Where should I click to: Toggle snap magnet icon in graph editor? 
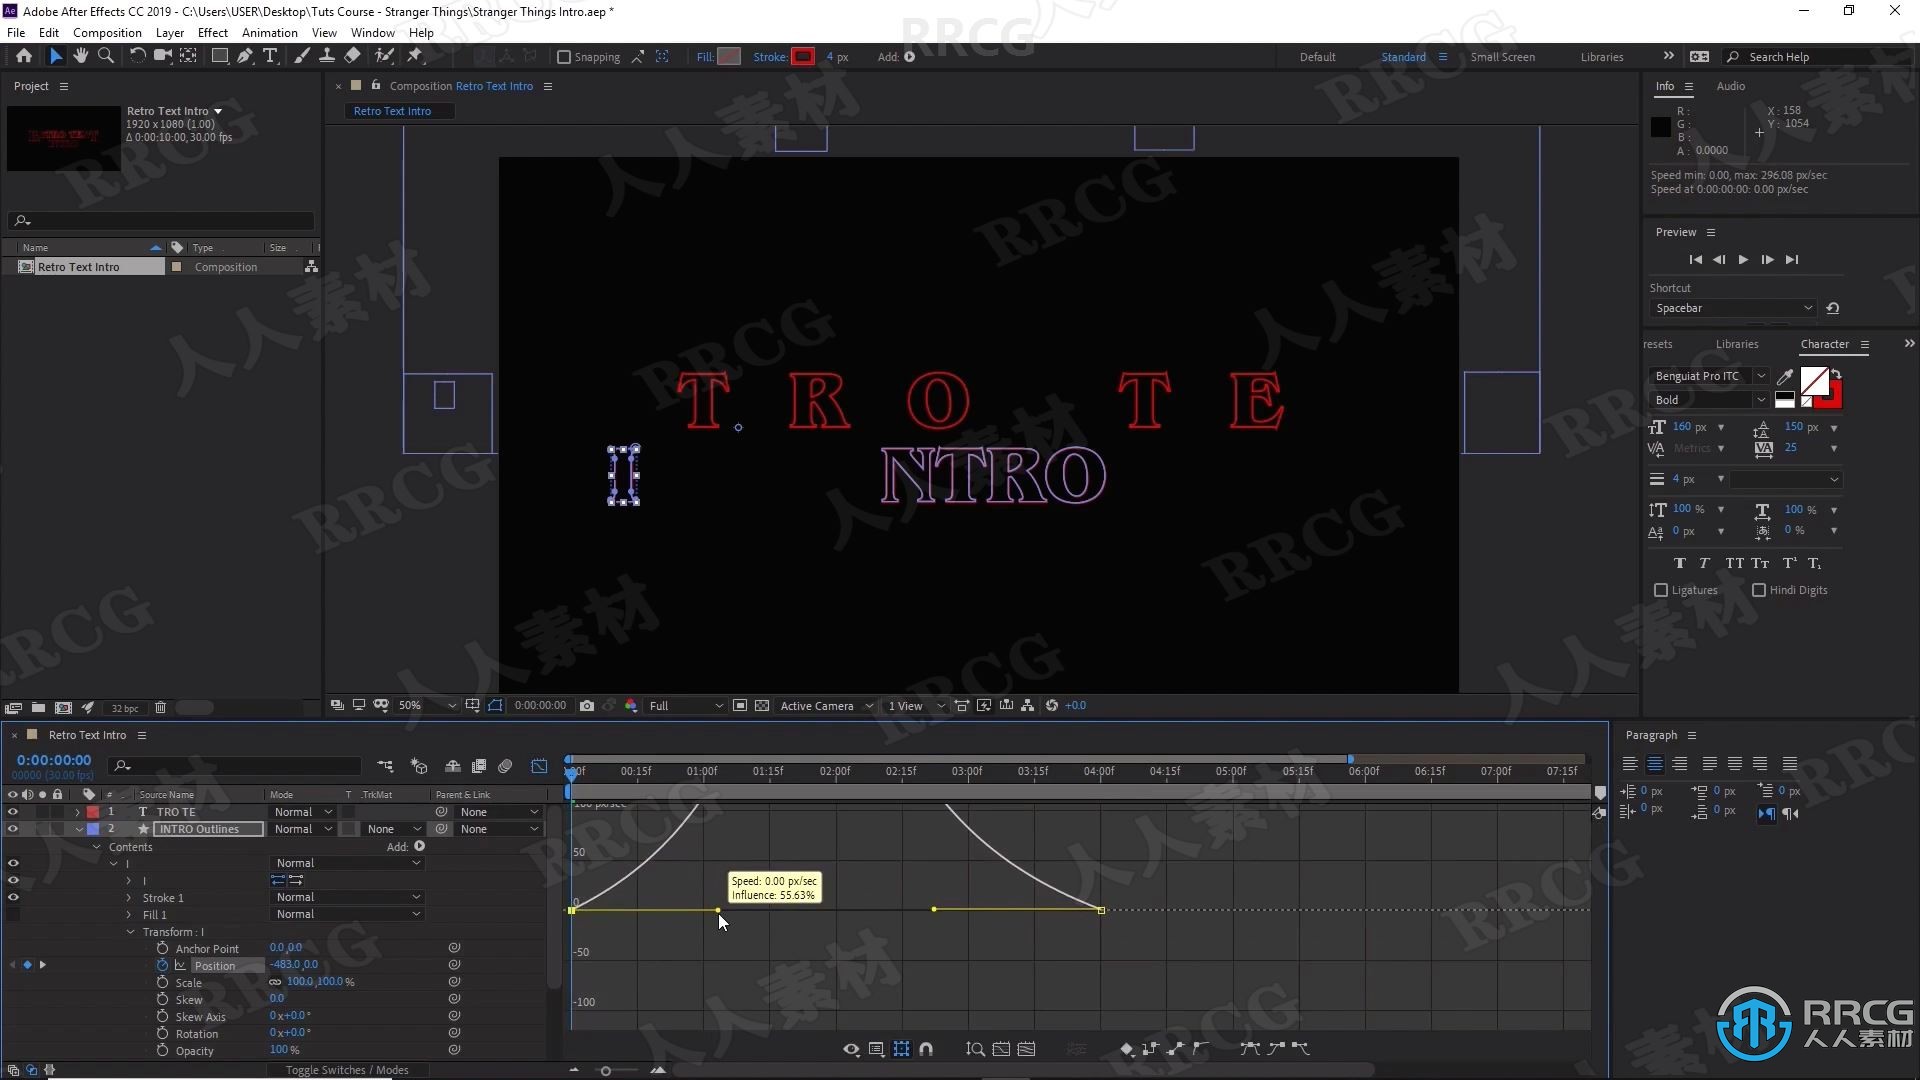coord(926,1049)
